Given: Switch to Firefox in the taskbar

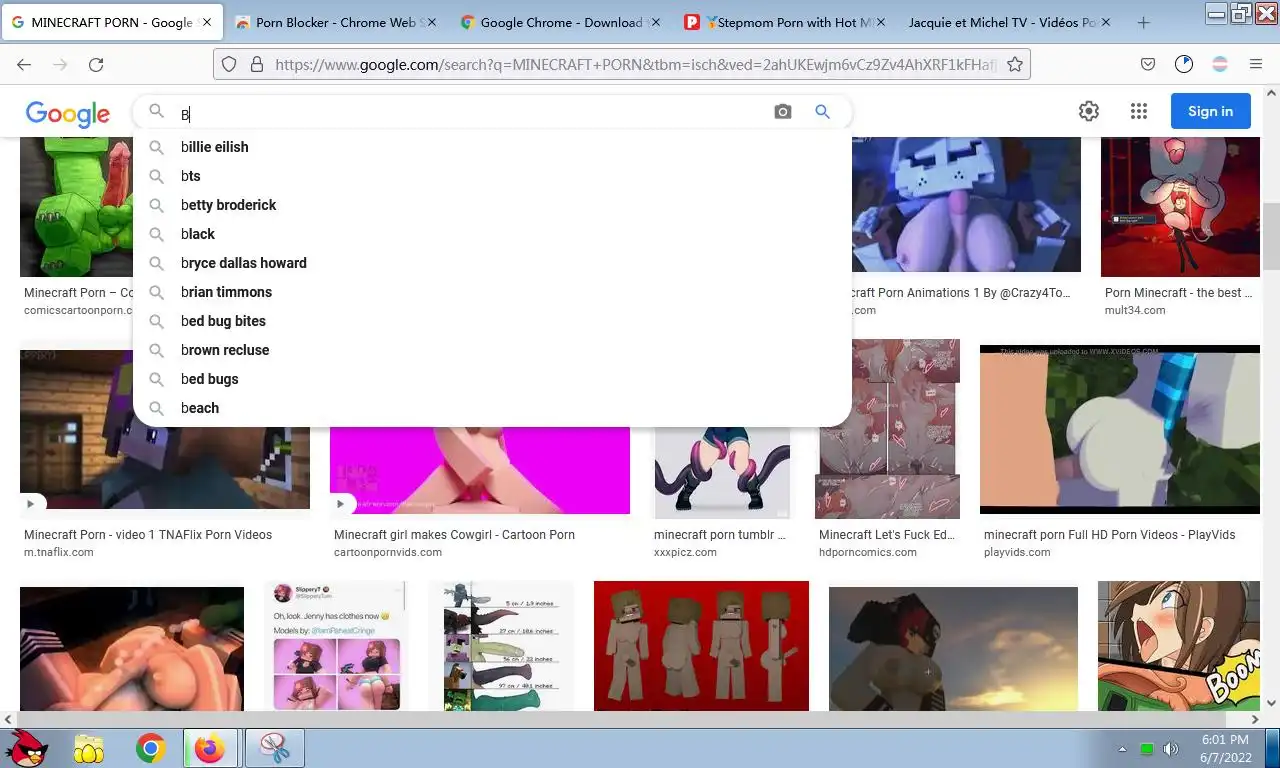Looking at the screenshot, I should tap(209, 748).
